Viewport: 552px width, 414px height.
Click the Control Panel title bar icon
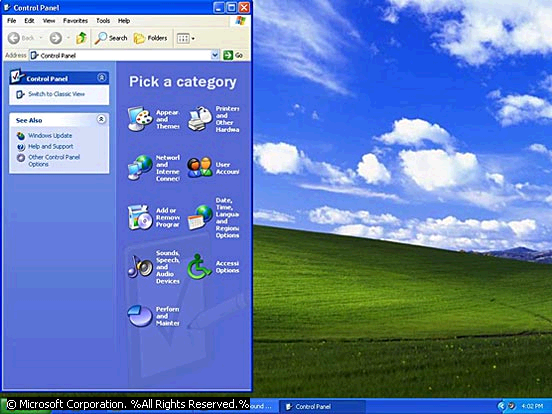tap(7, 7)
